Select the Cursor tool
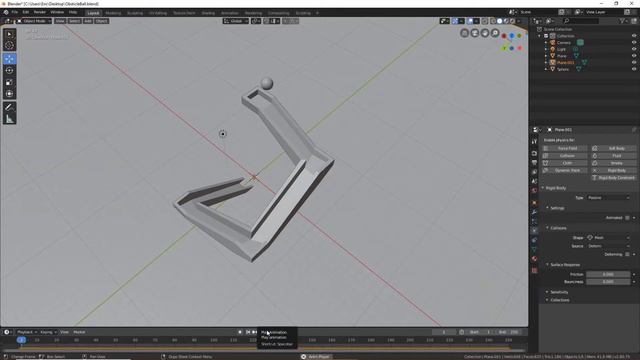This screenshot has width=640, height=360. [9, 46]
